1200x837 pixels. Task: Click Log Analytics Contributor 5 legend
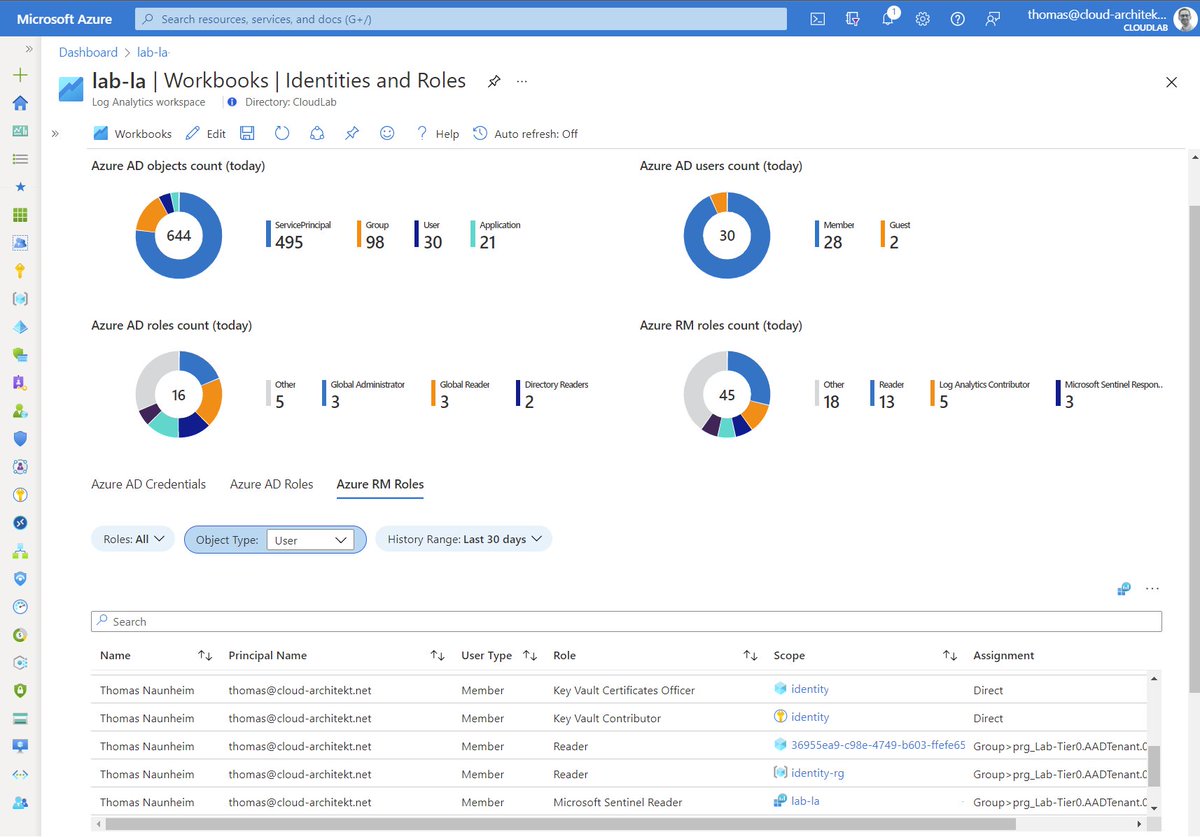tap(979, 395)
